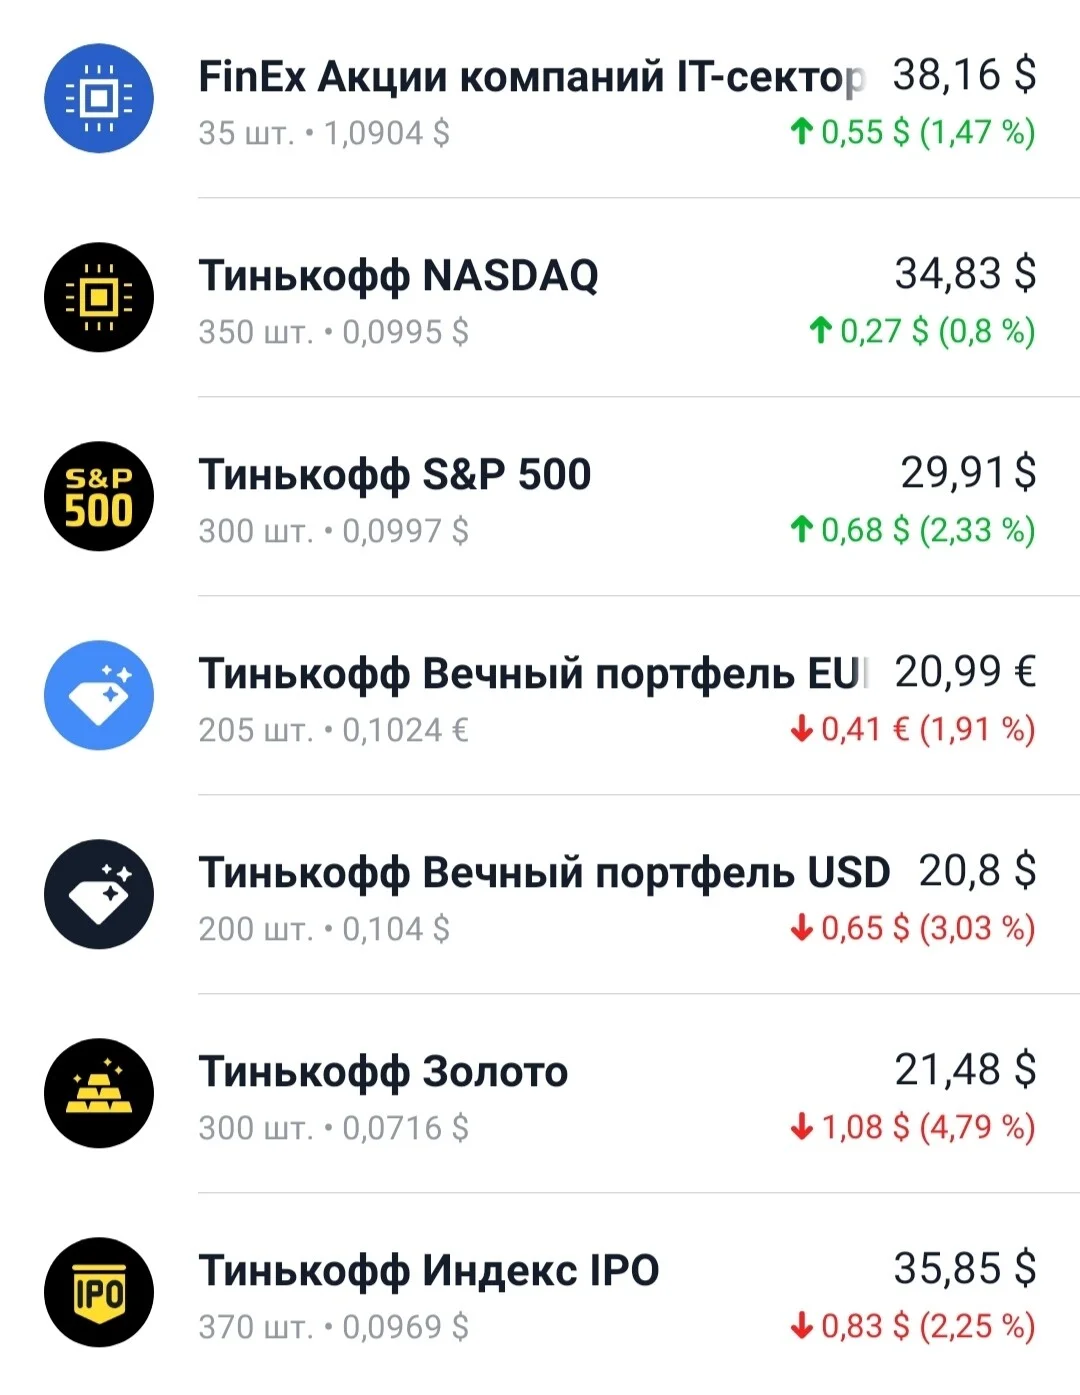Open Тинькофф Вечный портфель EUR title
The image size is (1080, 1395).
(x=534, y=674)
